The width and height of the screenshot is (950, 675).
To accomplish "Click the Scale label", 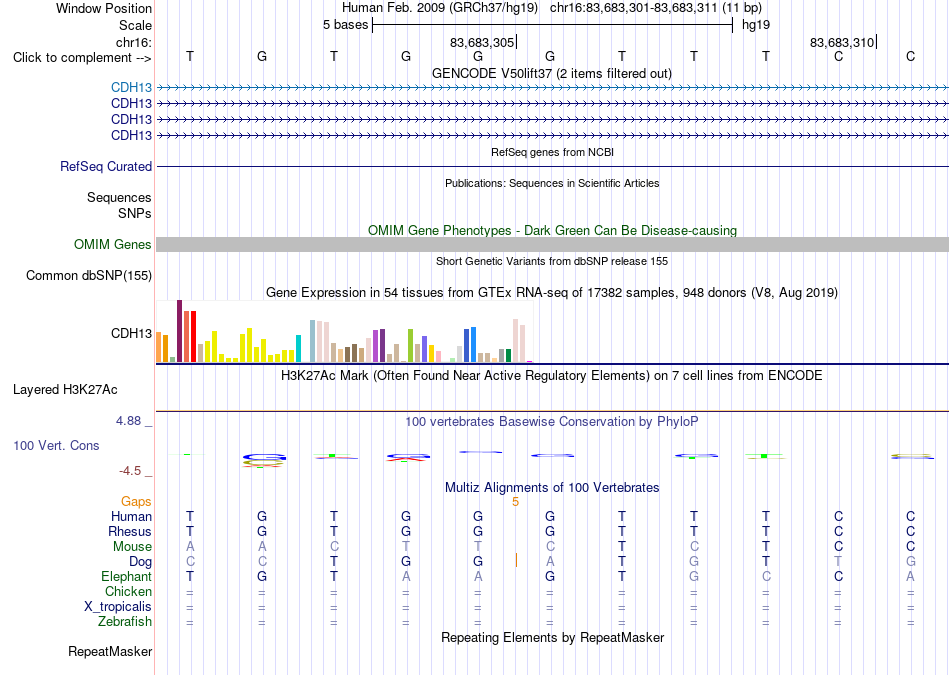I will 135,25.
